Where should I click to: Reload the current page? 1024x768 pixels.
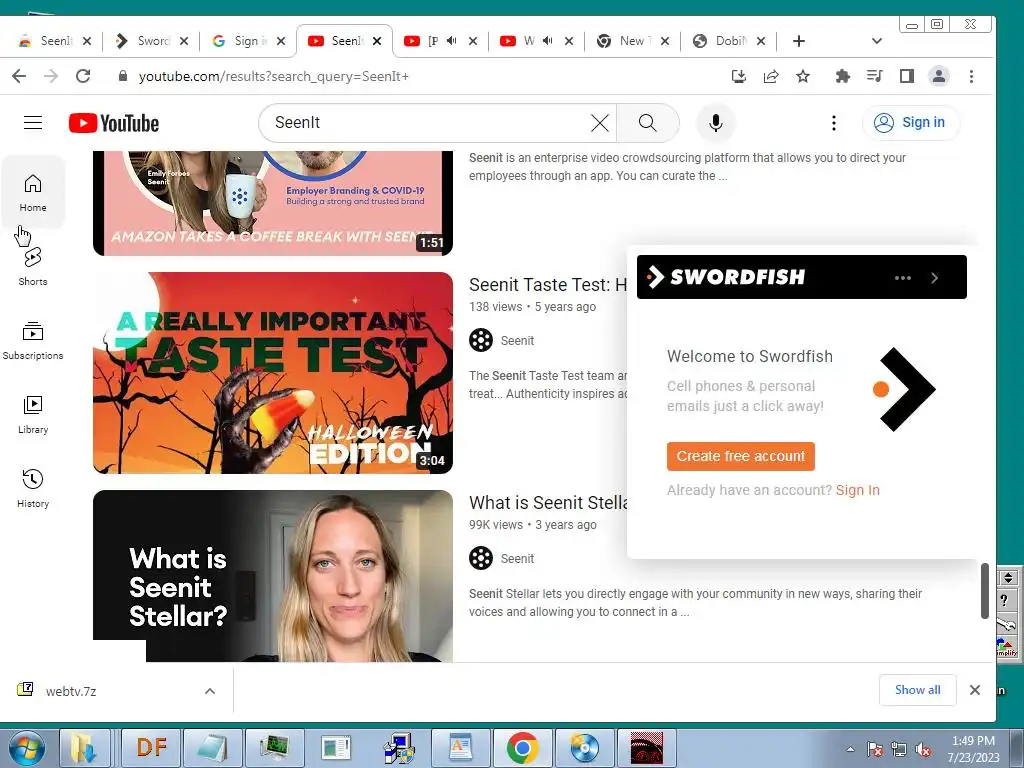(83, 76)
